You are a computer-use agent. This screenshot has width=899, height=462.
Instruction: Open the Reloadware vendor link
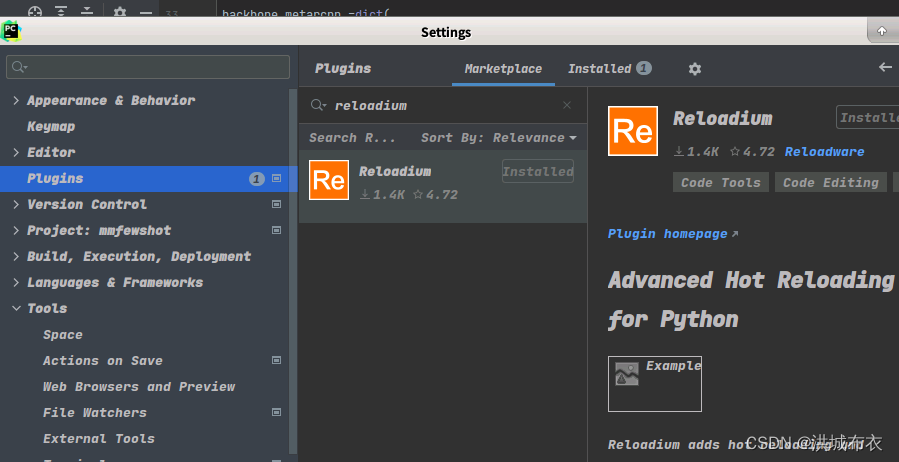(824, 152)
